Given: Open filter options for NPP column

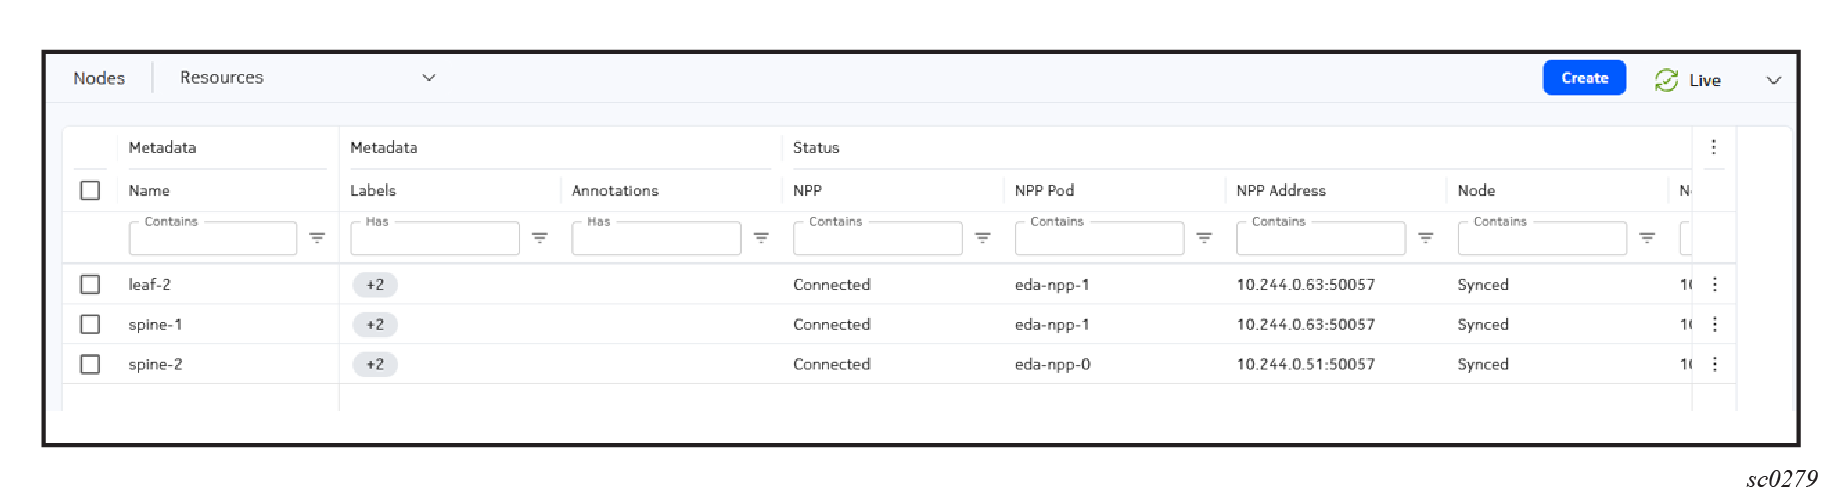Looking at the screenshot, I should tap(983, 238).
